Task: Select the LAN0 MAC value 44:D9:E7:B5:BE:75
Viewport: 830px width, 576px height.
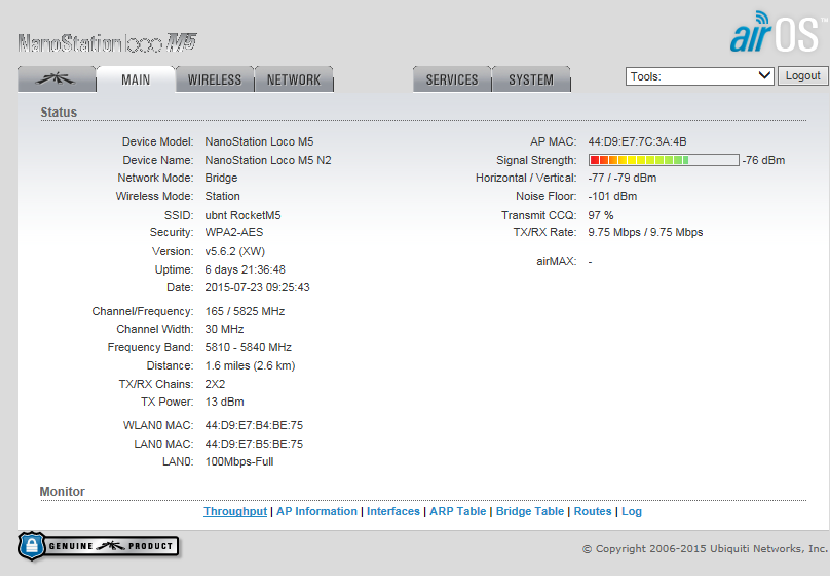Action: coord(254,444)
